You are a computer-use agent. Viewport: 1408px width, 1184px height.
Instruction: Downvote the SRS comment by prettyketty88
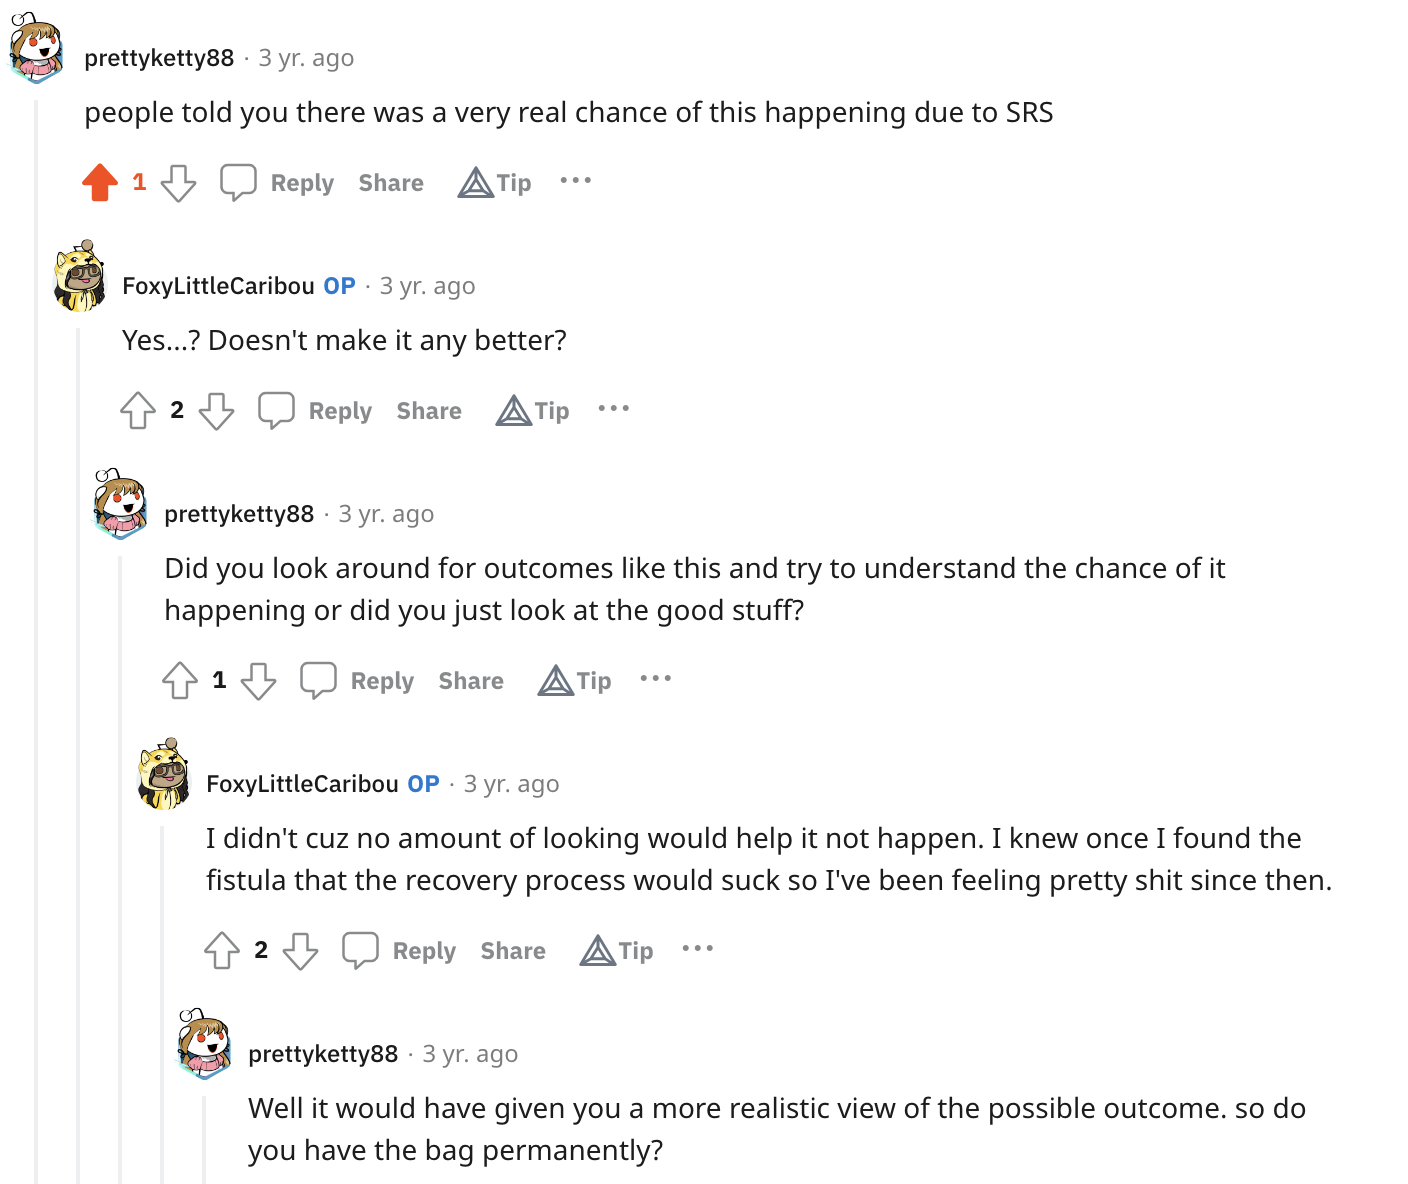(x=178, y=183)
